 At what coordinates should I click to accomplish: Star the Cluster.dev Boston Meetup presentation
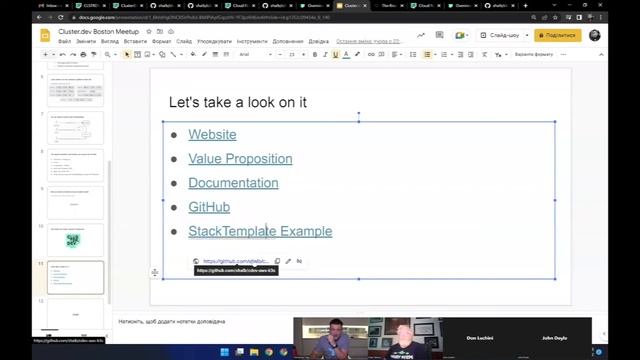[x=149, y=31]
